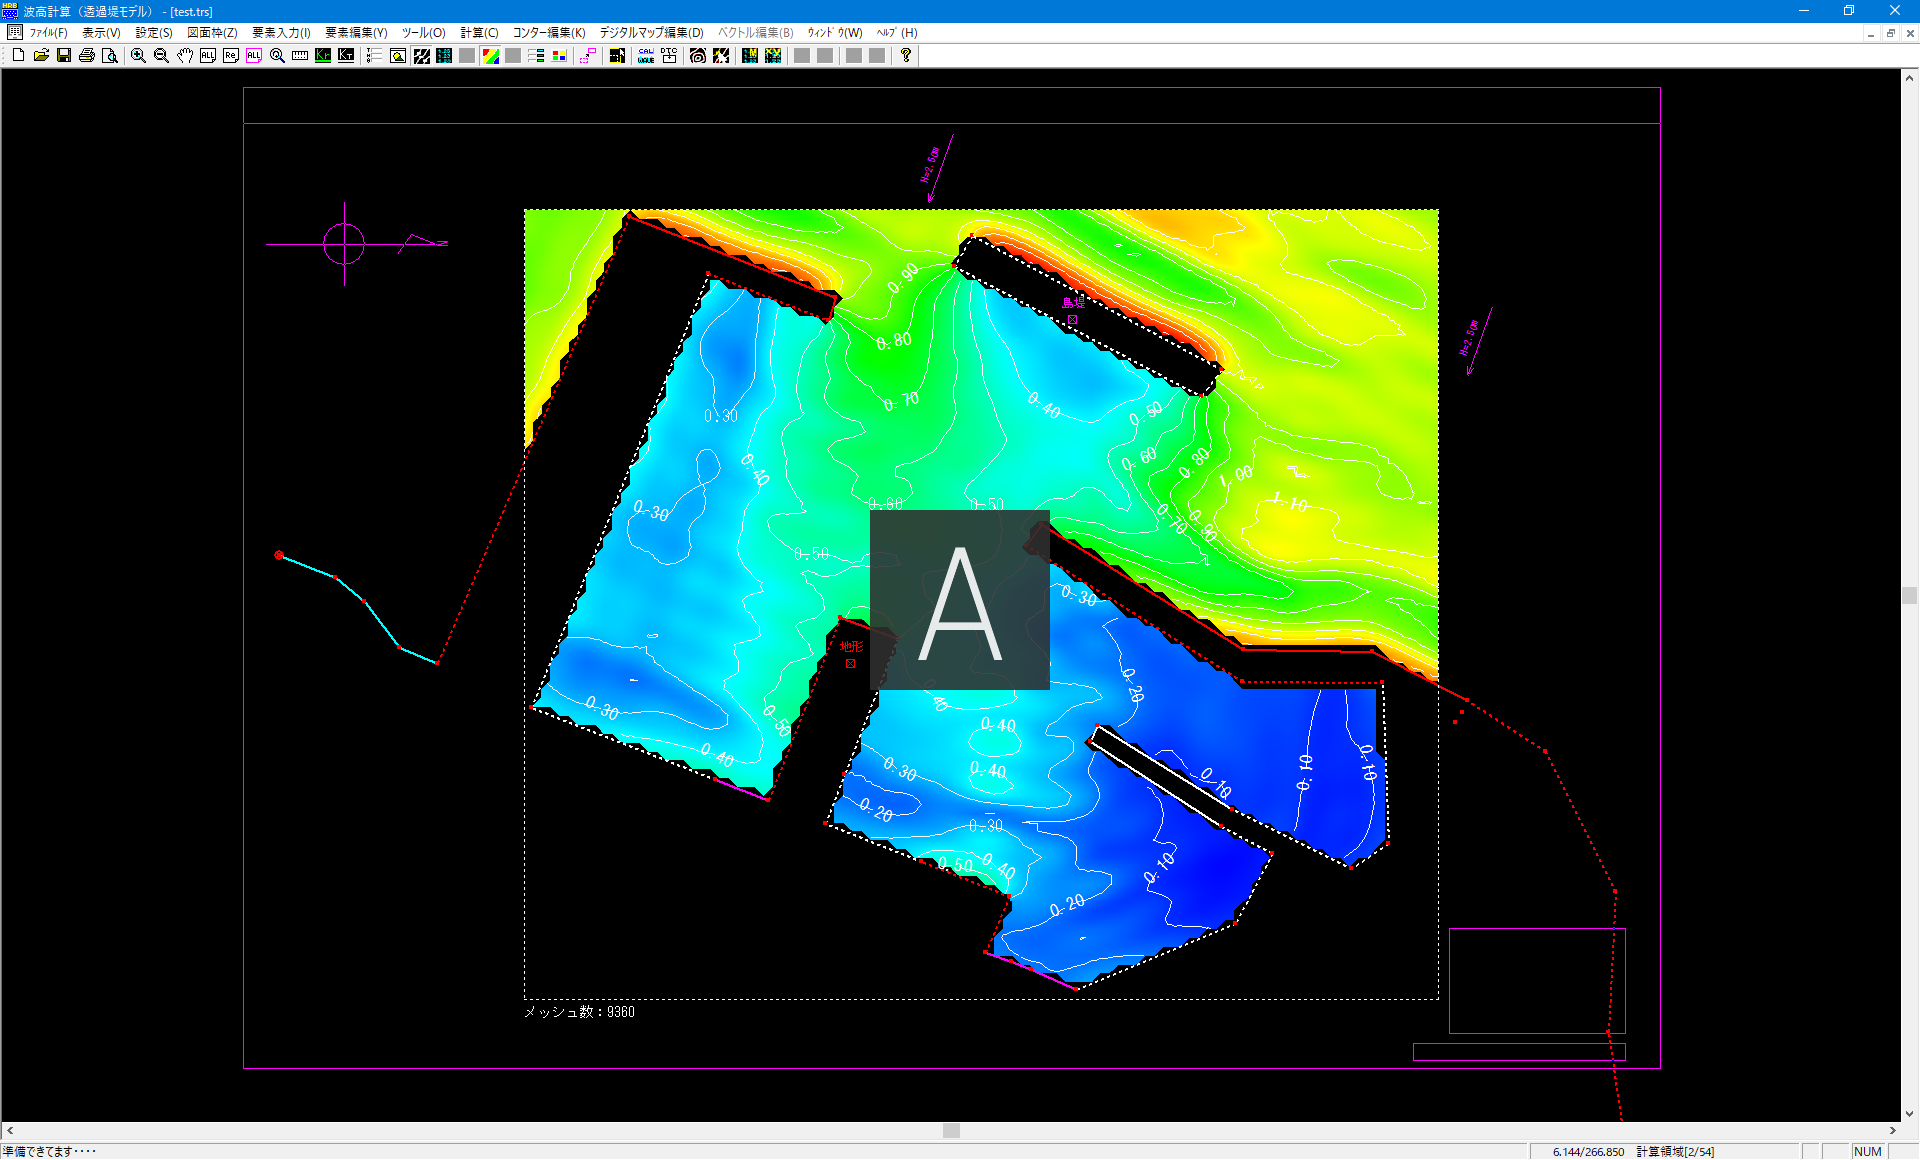Screen dimensions: 1920x1160
Task: Save the file with the floppy disk icon
Action: point(64,56)
